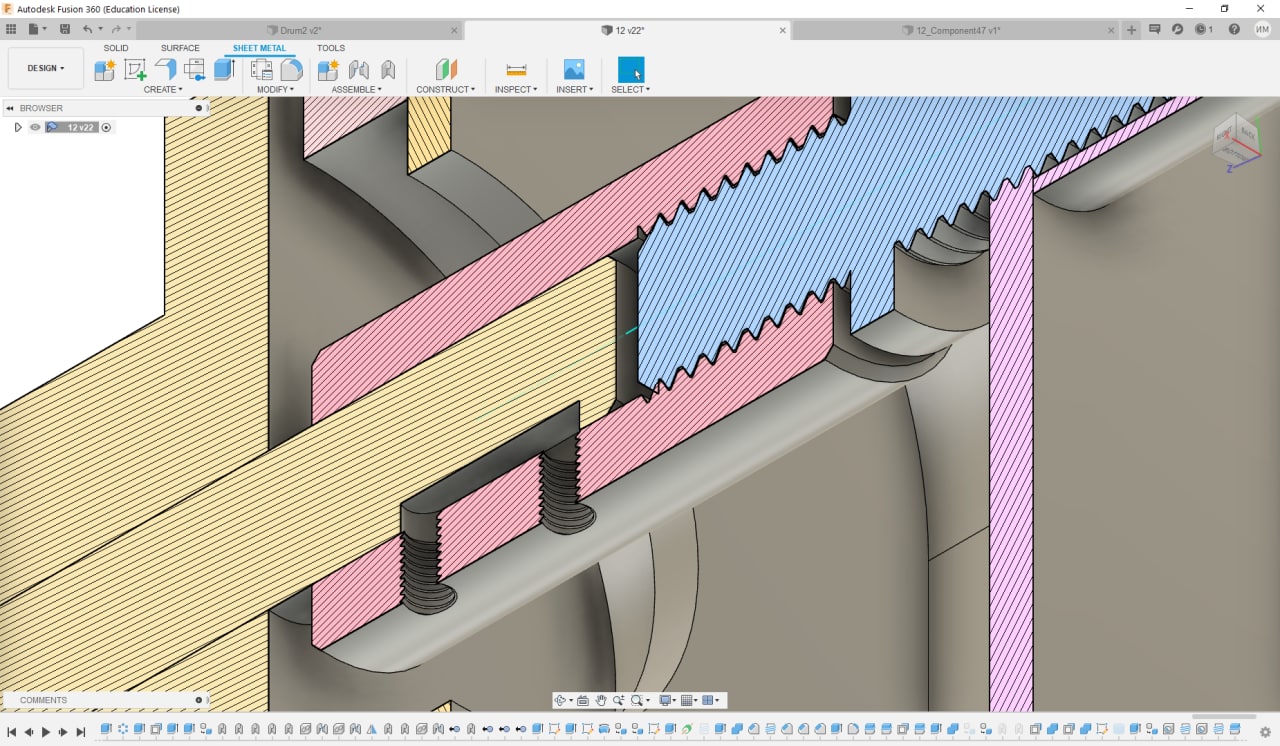Click the Offset Plane icon above Construct
This screenshot has width=1280, height=746.
(x=446, y=69)
